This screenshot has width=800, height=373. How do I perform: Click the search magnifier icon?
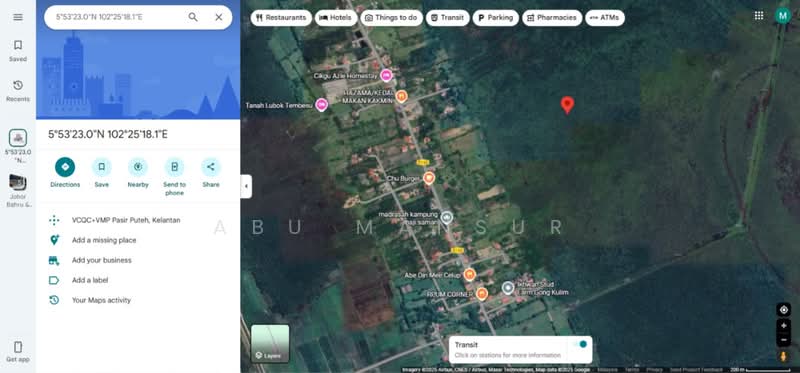(193, 17)
